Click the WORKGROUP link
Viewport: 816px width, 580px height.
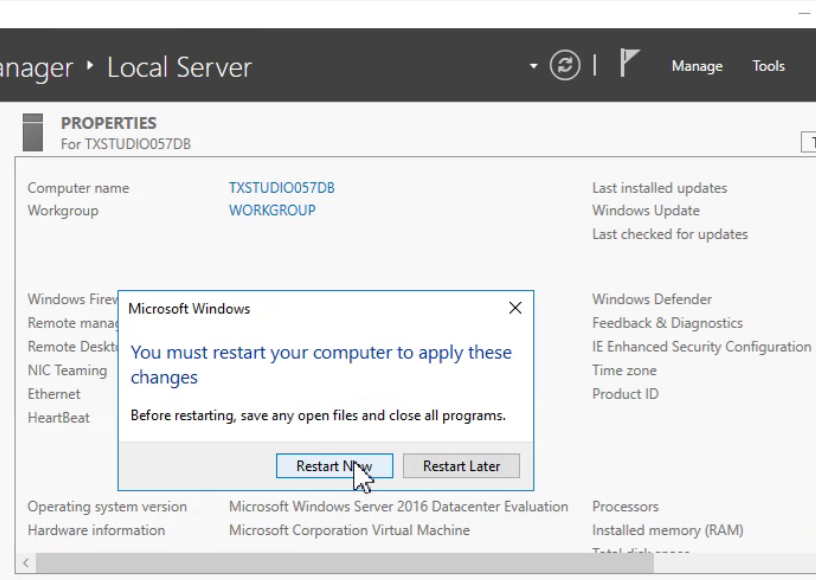tap(272, 210)
